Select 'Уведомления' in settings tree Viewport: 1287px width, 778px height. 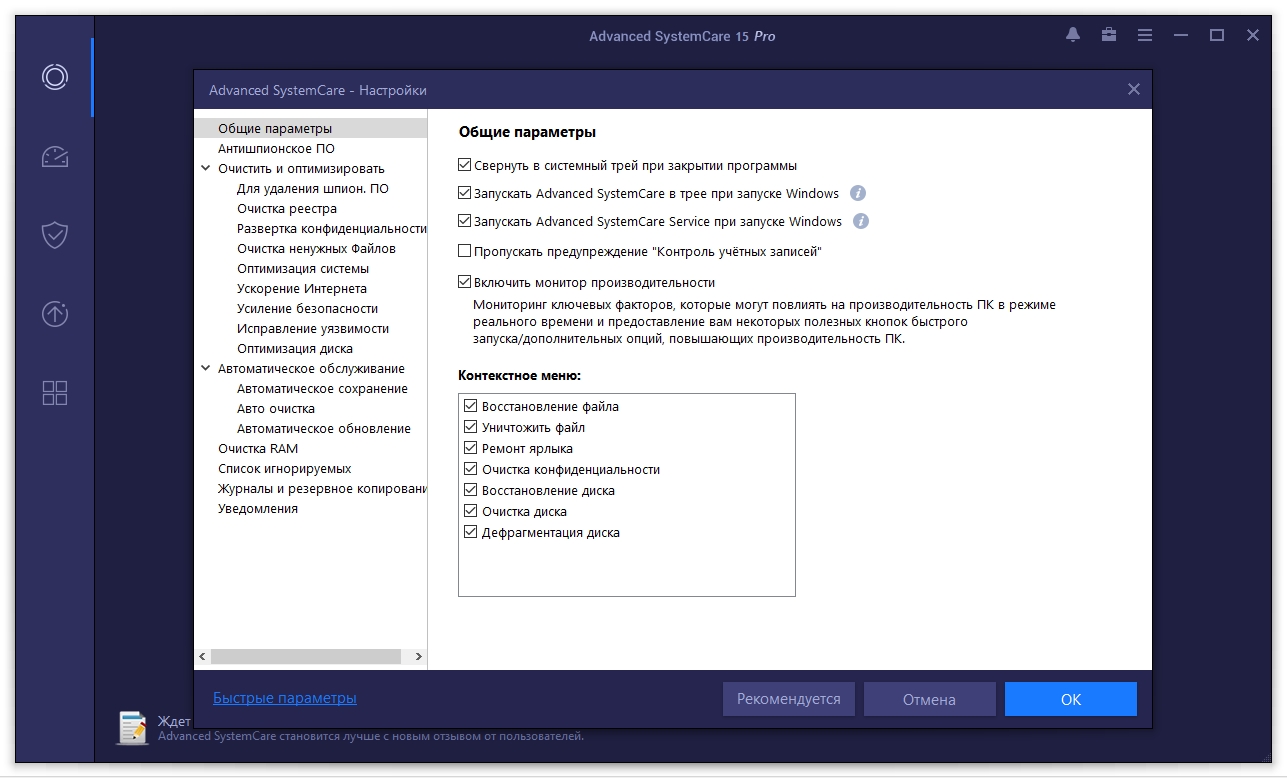click(x=258, y=509)
